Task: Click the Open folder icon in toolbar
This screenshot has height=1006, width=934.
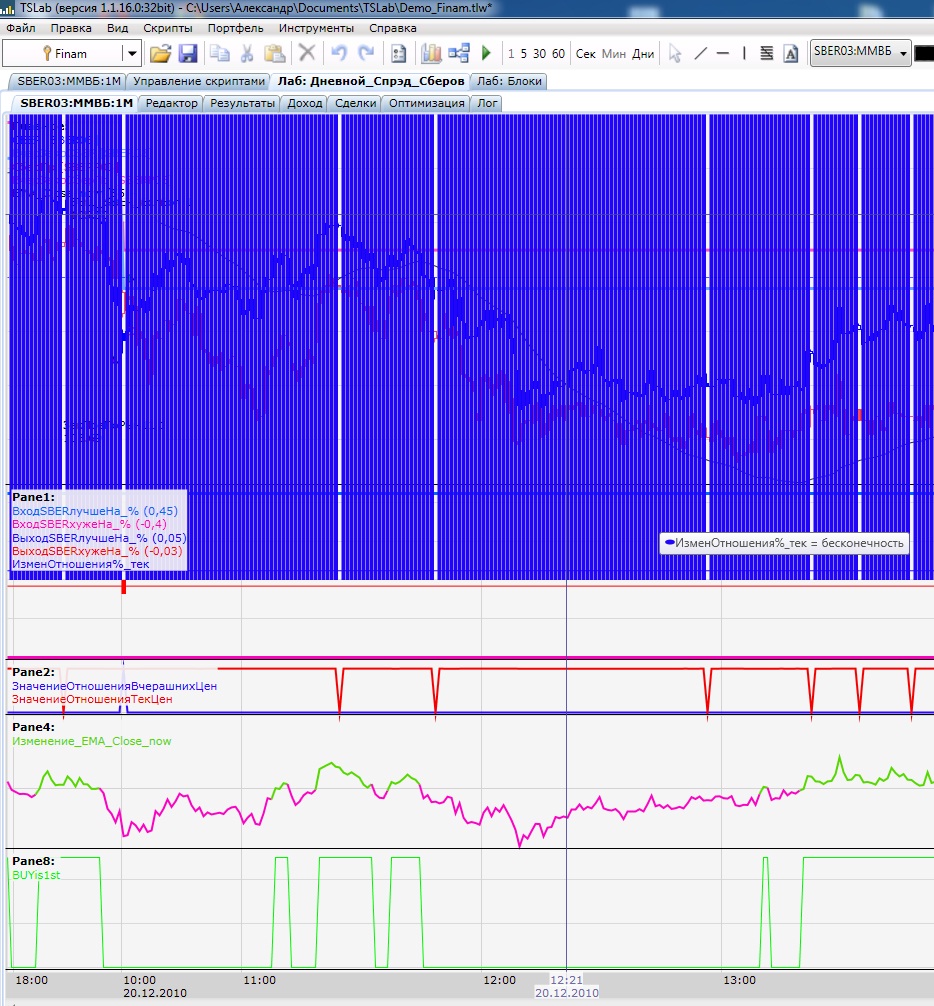Action: click(160, 54)
